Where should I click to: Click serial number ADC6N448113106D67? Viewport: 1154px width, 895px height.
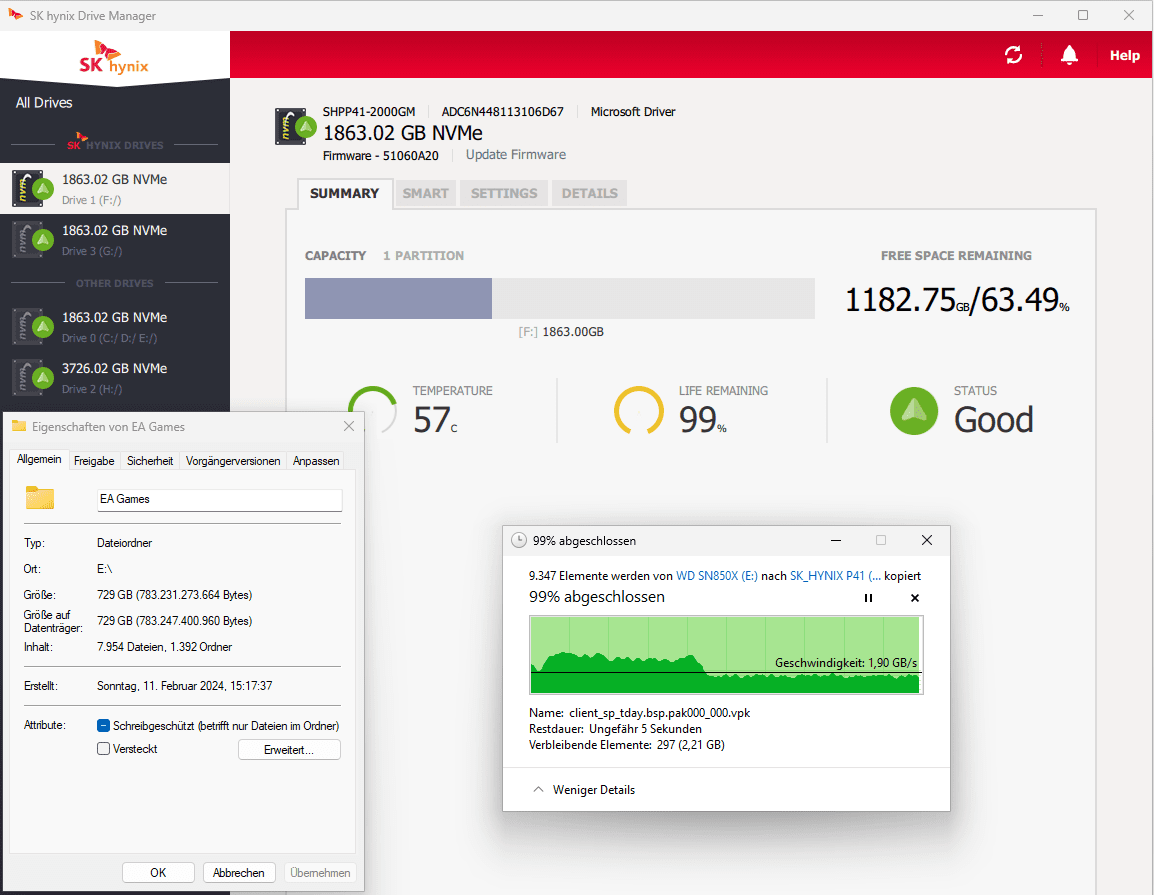[x=503, y=112]
